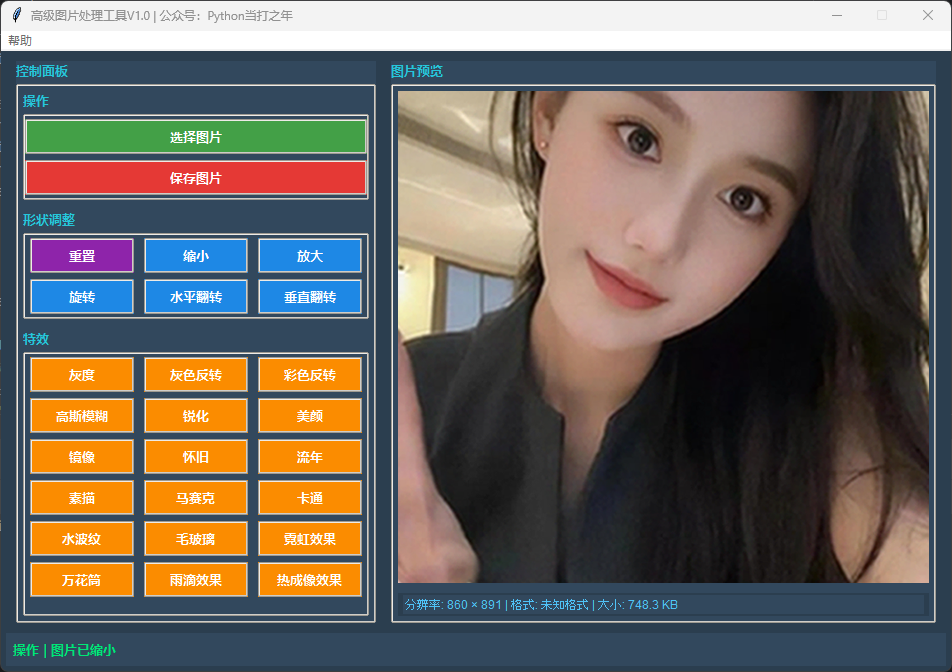
Task: Apply the 灰度 grayscale effect
Action: point(82,375)
